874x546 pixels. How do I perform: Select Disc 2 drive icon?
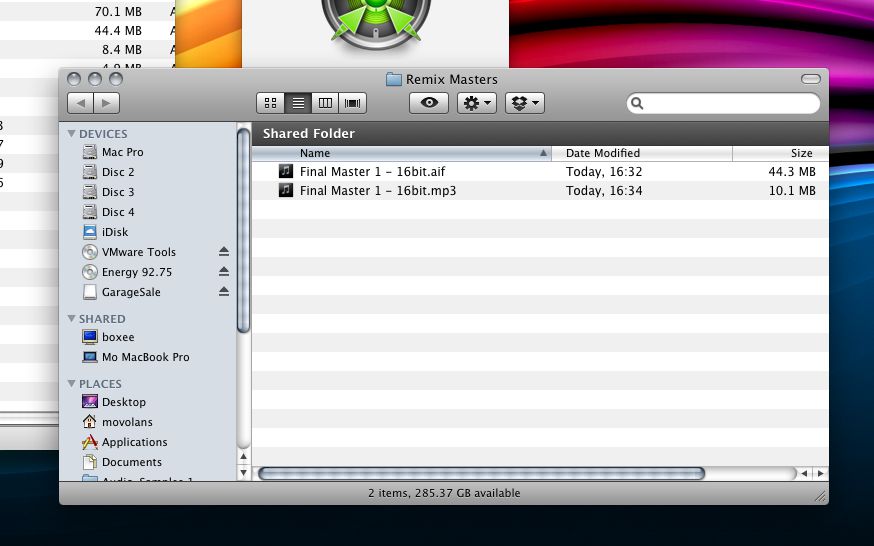pyautogui.click(x=90, y=172)
